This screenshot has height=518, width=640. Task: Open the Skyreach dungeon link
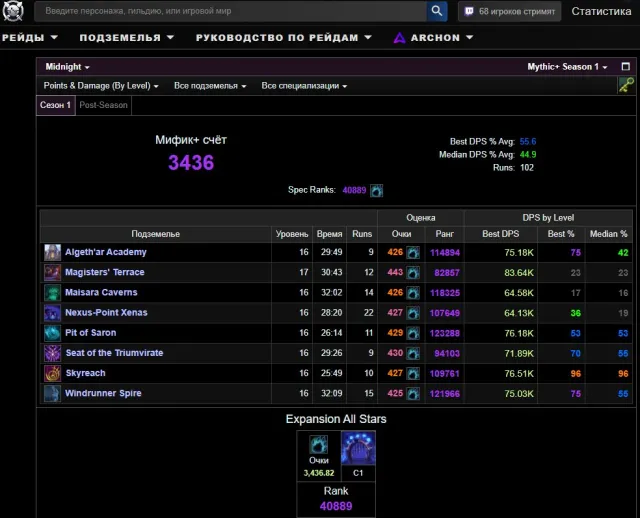coord(85,373)
